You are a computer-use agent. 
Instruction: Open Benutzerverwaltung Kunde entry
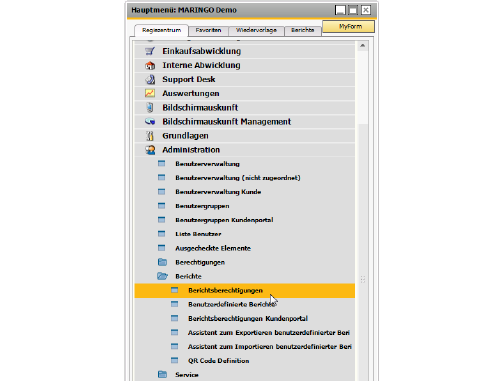tap(218, 192)
